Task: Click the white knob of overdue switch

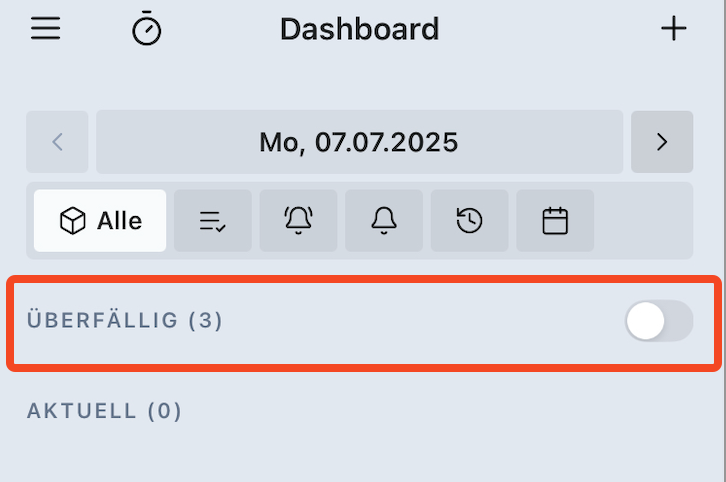Action: tap(645, 321)
